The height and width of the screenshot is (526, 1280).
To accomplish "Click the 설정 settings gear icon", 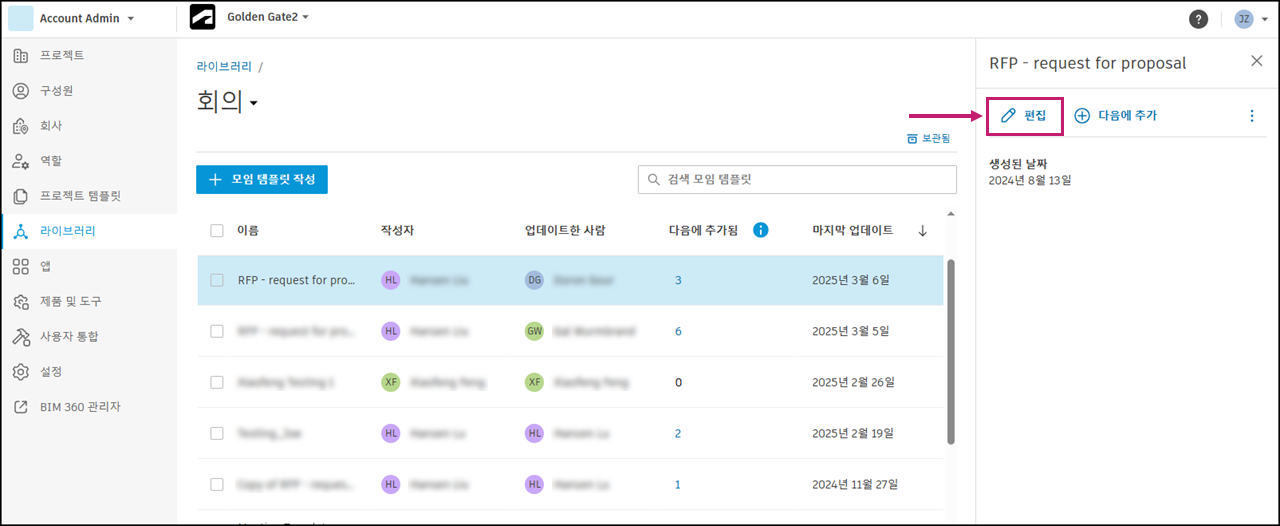I will pyautogui.click(x=20, y=372).
